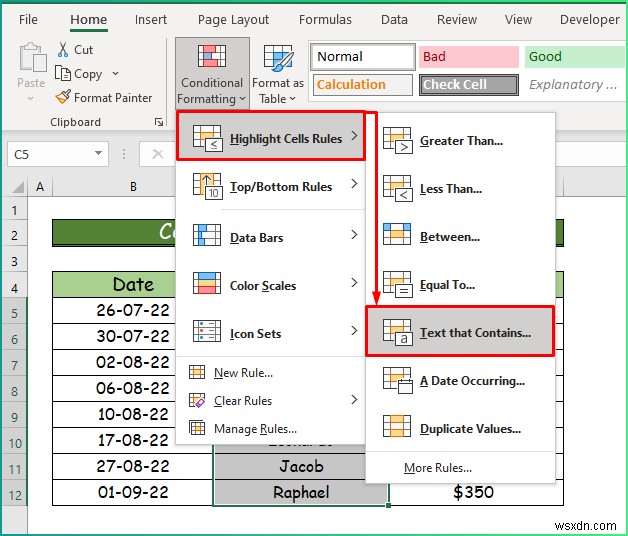Open the File tab
628x536 pixels.
pos(28,19)
